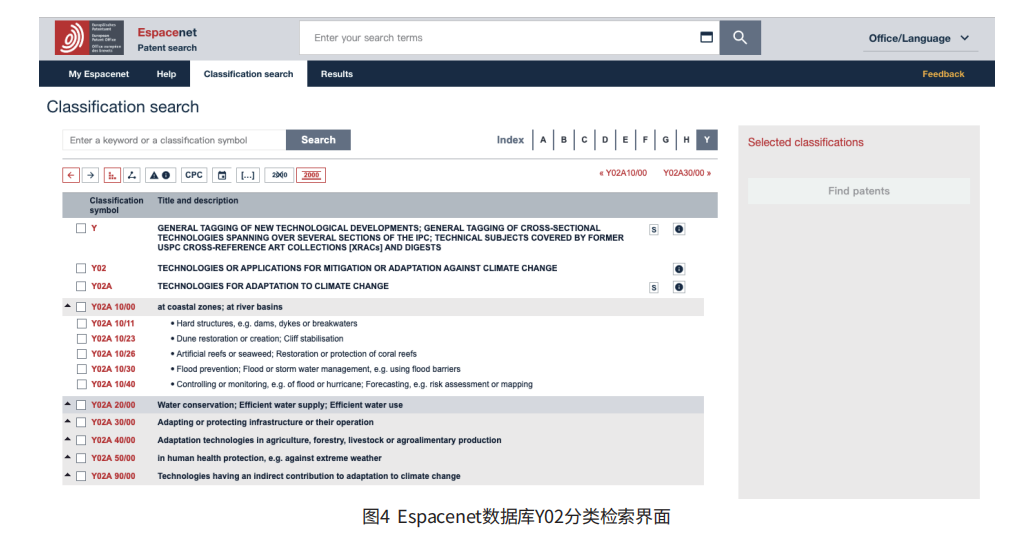Image resolution: width=1018 pixels, height=546 pixels.
Task: Click the magnifier search icon in header
Action: (x=740, y=38)
